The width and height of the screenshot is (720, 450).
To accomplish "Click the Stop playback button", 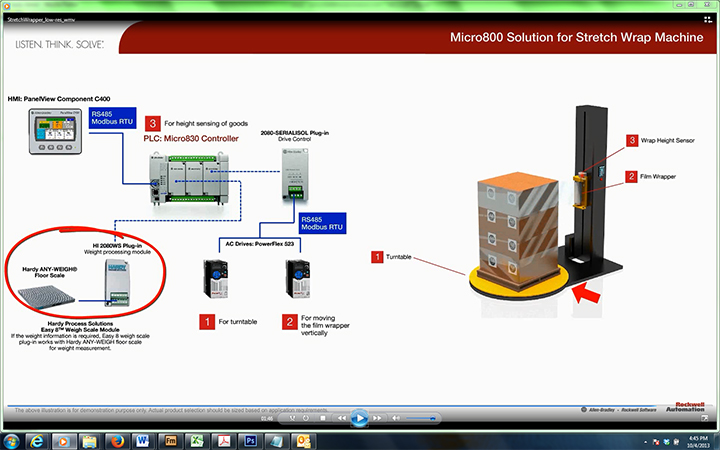I will click(x=323, y=418).
